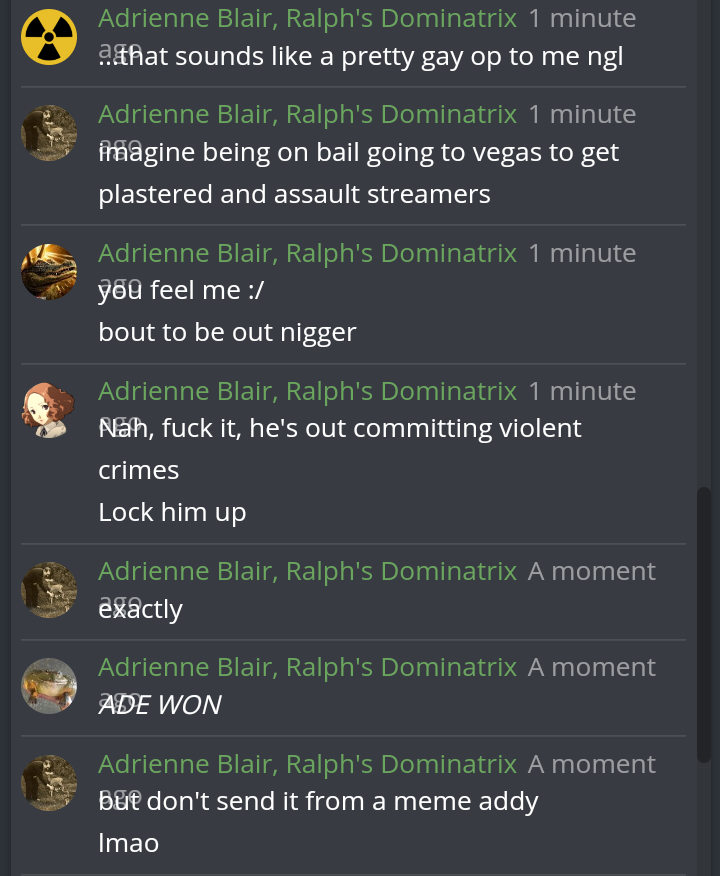Click the 'Lock him up' message text
Screen dimensions: 720x876
pyautogui.click(x=172, y=512)
